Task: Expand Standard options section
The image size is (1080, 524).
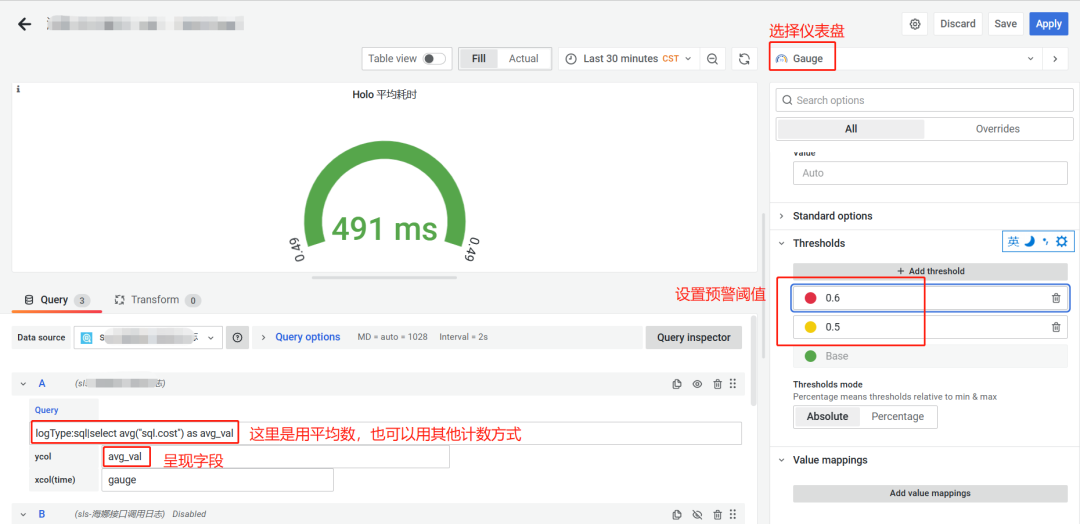Action: point(832,216)
